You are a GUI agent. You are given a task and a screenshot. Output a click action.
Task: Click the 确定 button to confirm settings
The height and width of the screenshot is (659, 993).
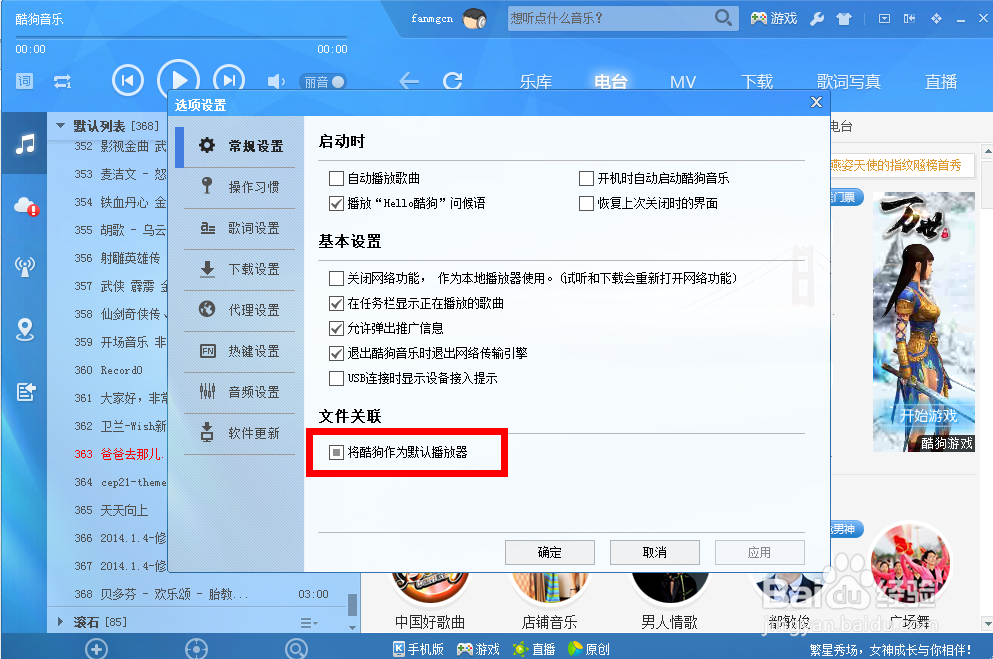pyautogui.click(x=549, y=552)
